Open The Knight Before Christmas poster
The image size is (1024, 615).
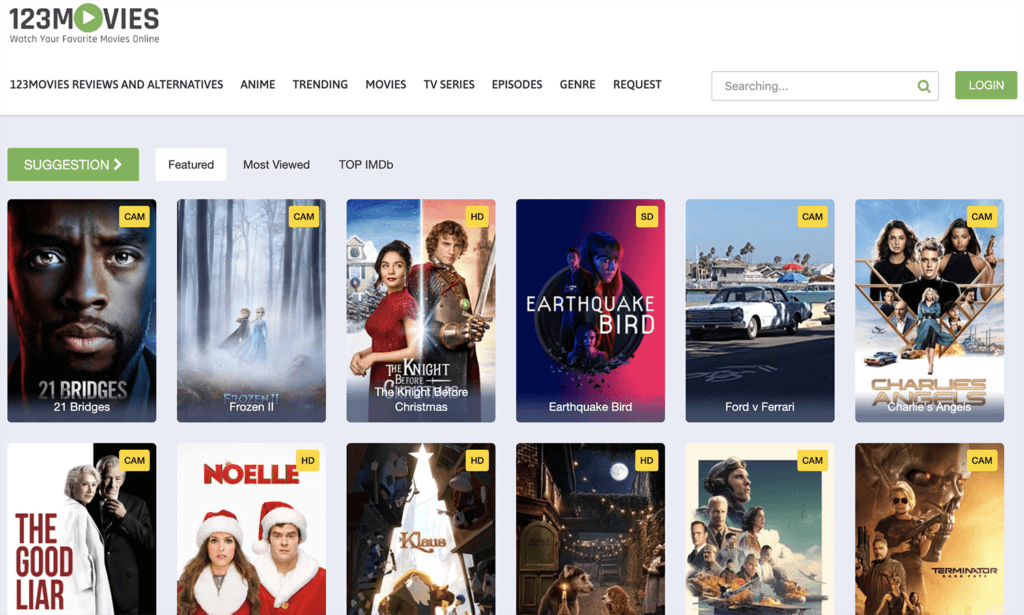pyautogui.click(x=421, y=311)
